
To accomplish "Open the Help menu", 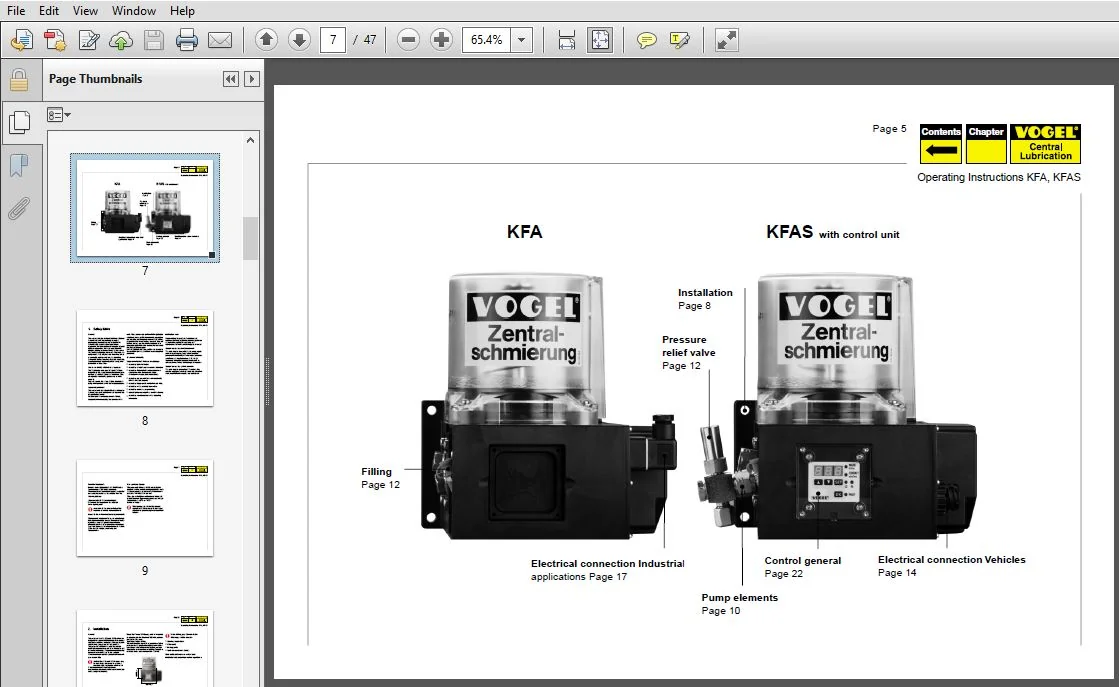I will 182,11.
